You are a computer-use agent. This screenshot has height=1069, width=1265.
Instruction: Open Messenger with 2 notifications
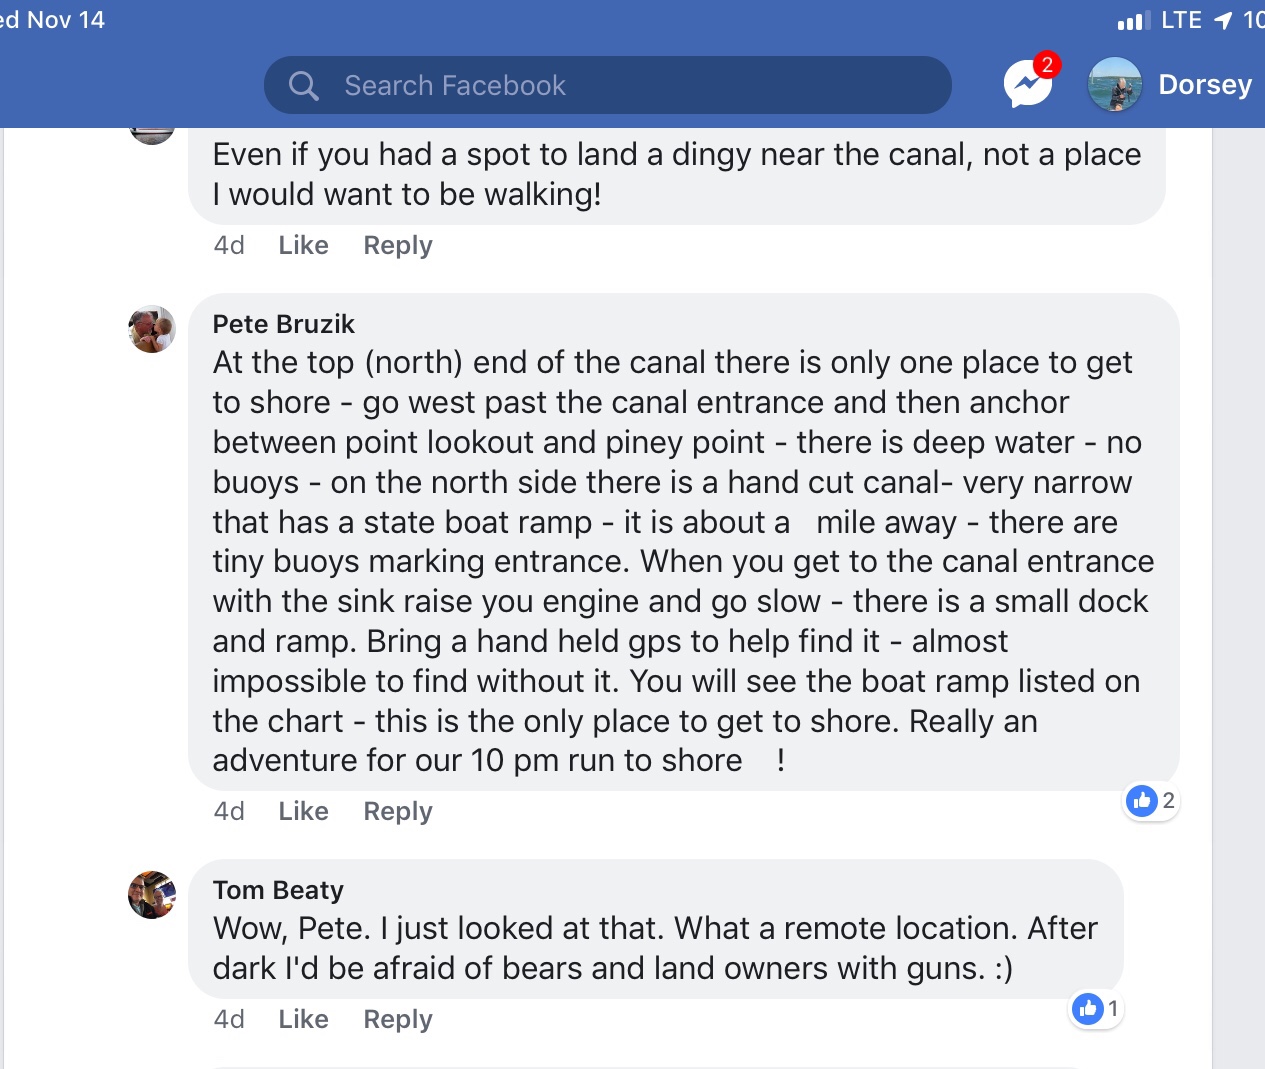pos(1028,85)
